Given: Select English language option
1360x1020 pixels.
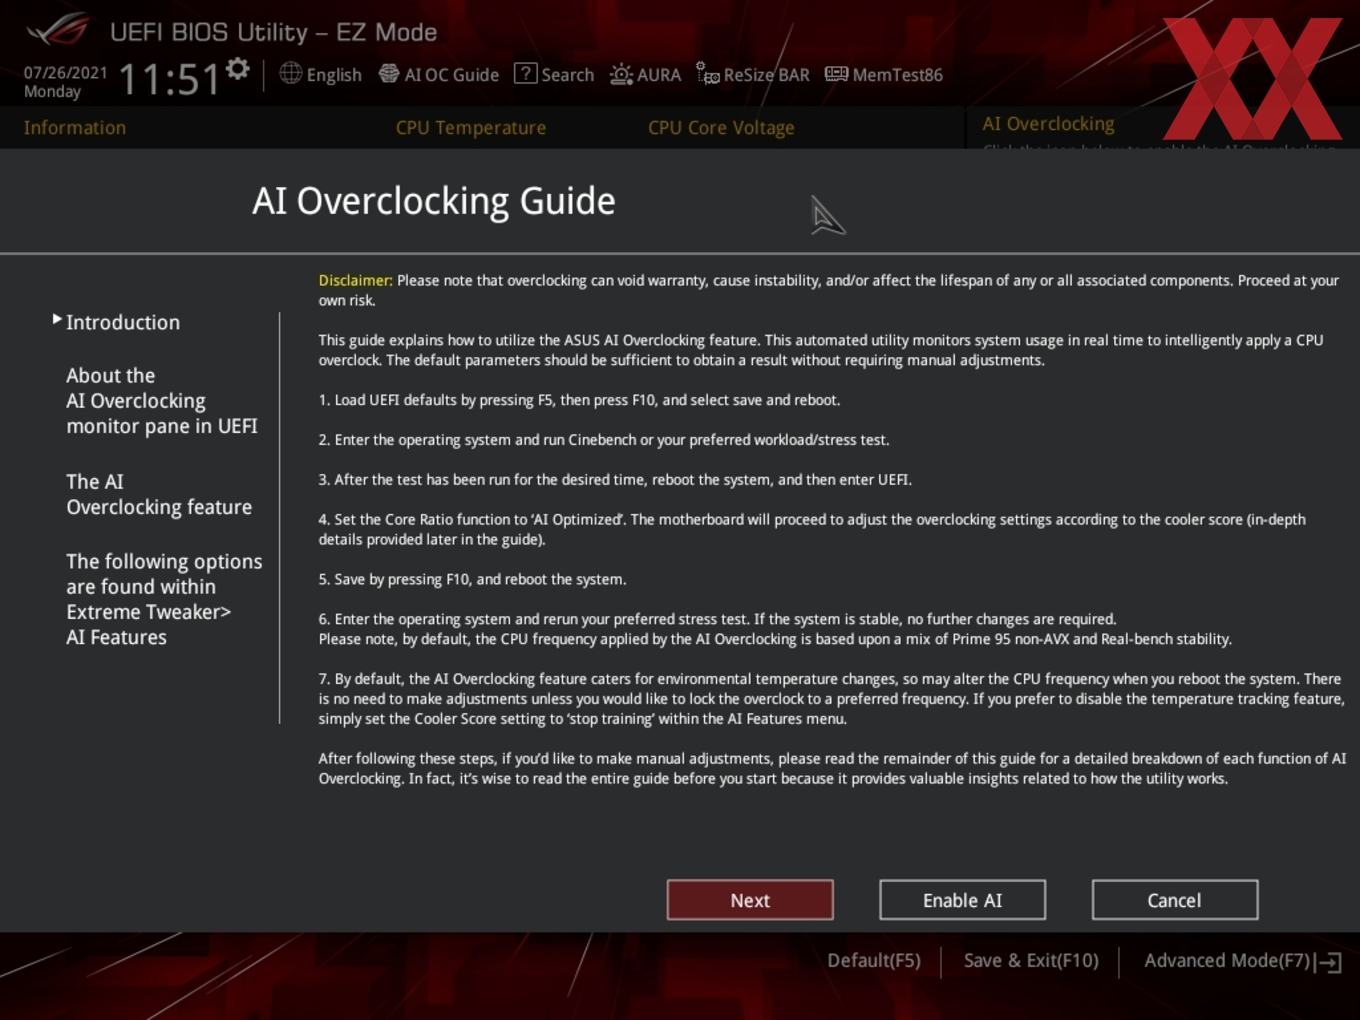Looking at the screenshot, I should [x=334, y=75].
